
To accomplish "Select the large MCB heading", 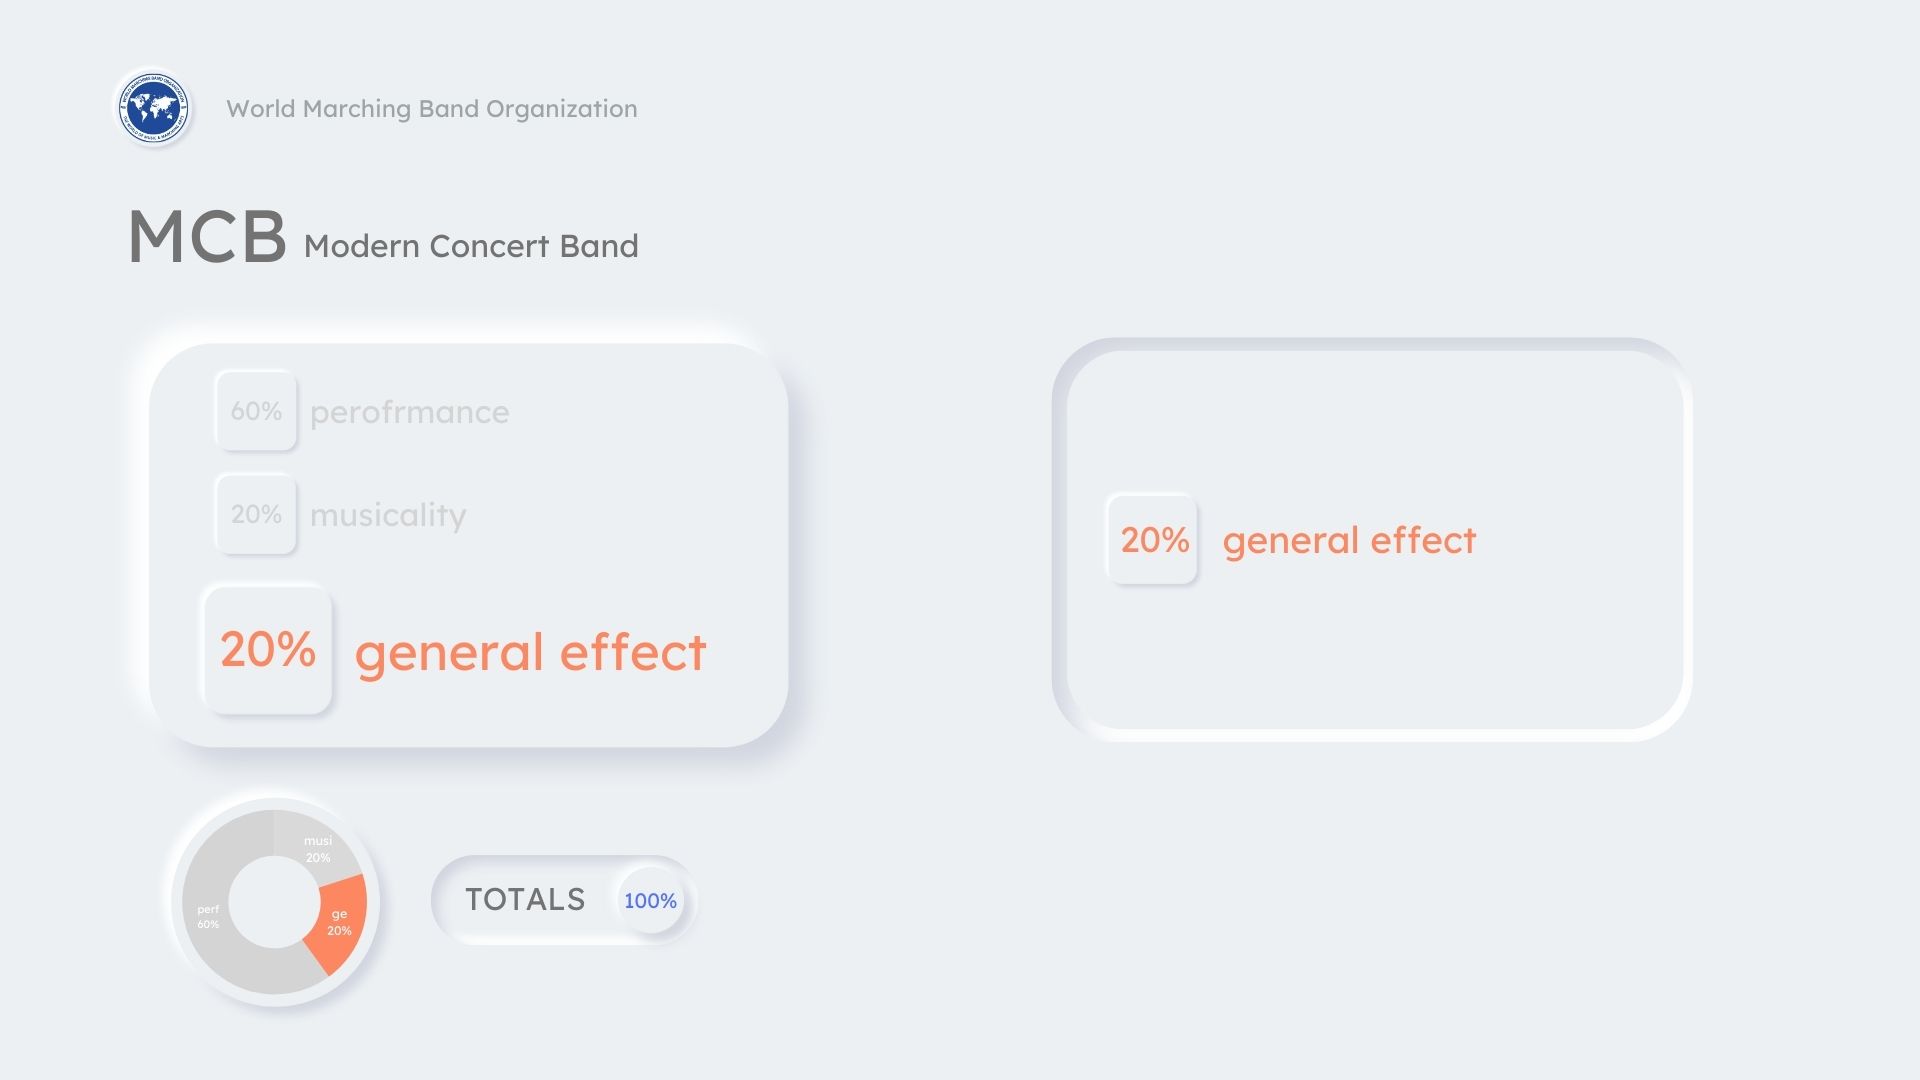I will 207,238.
